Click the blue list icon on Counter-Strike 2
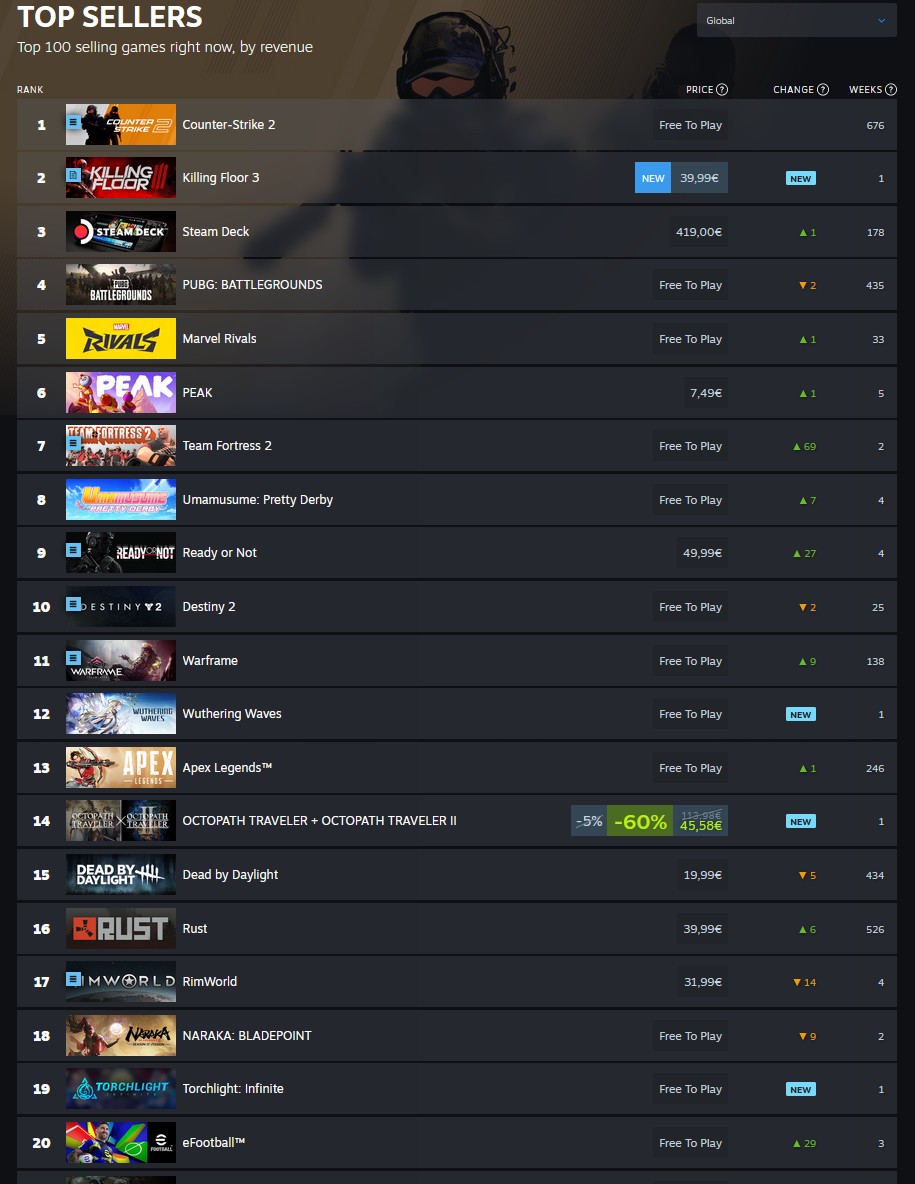 pos(73,121)
